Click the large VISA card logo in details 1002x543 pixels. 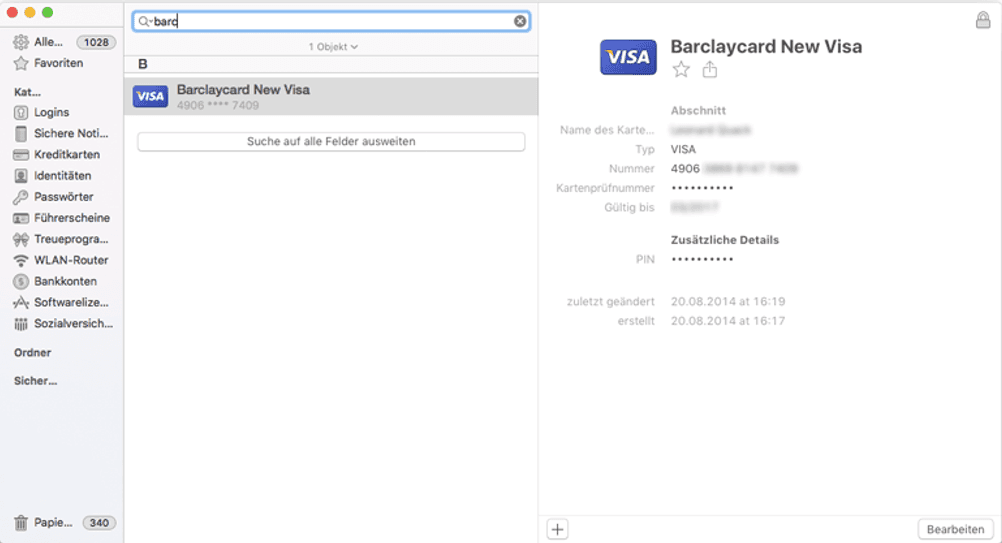628,57
